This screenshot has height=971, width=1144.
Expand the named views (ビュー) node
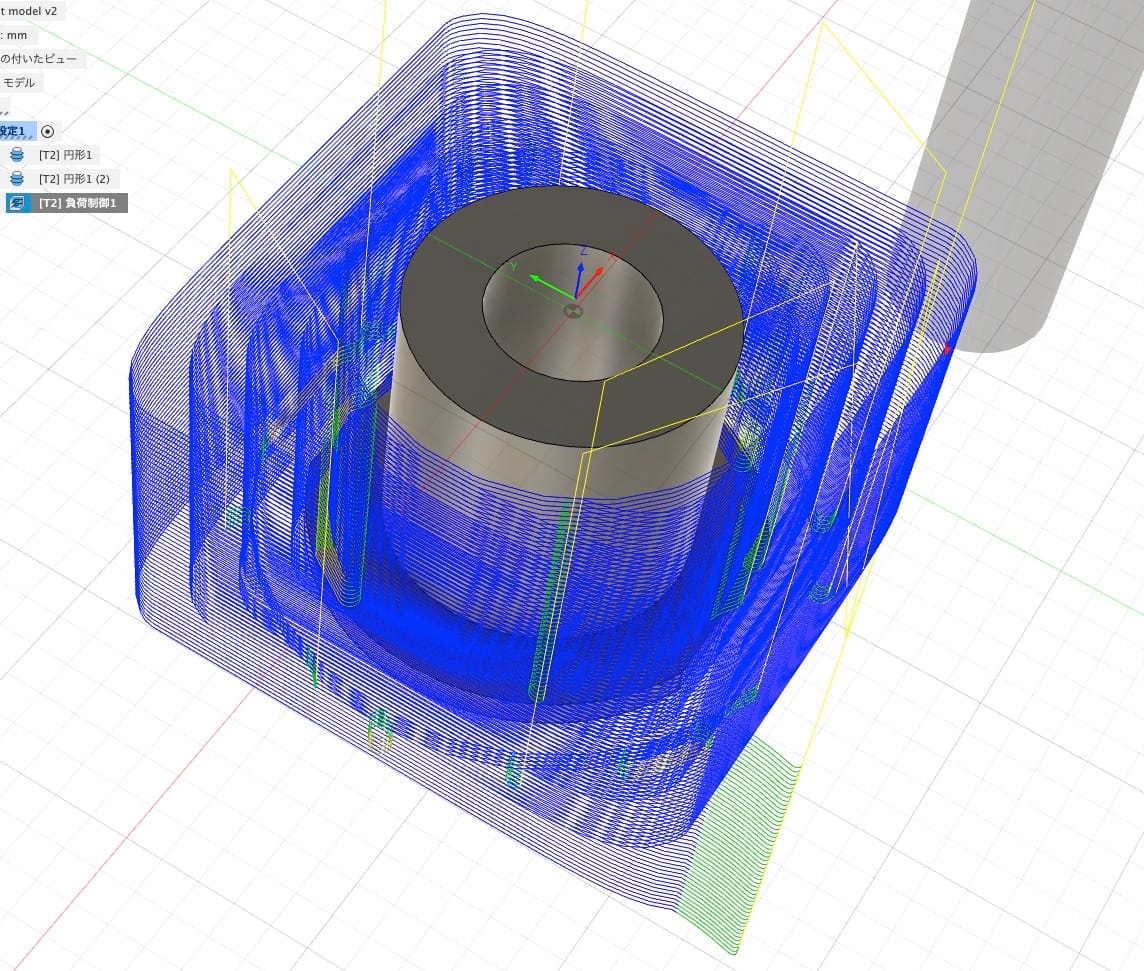[x=40, y=59]
